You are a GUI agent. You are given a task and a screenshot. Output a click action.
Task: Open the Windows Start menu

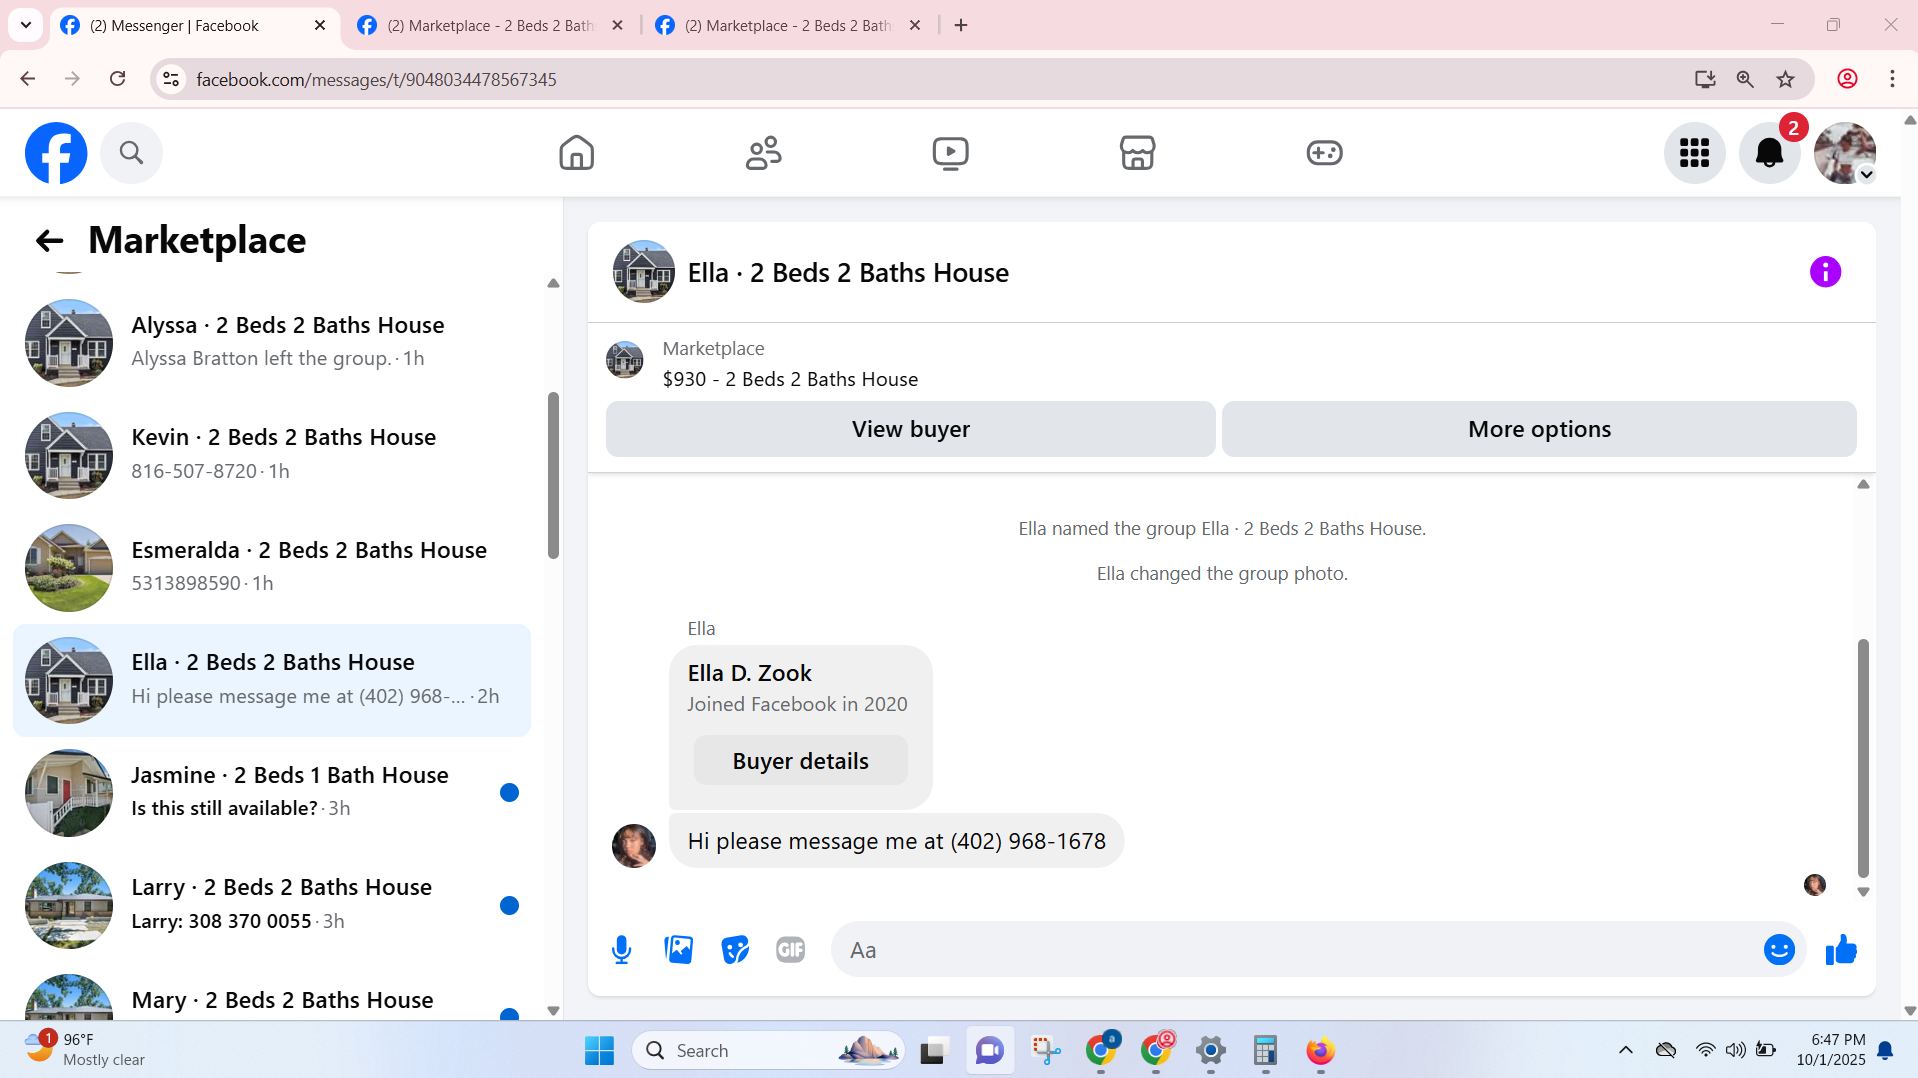[x=599, y=1050]
